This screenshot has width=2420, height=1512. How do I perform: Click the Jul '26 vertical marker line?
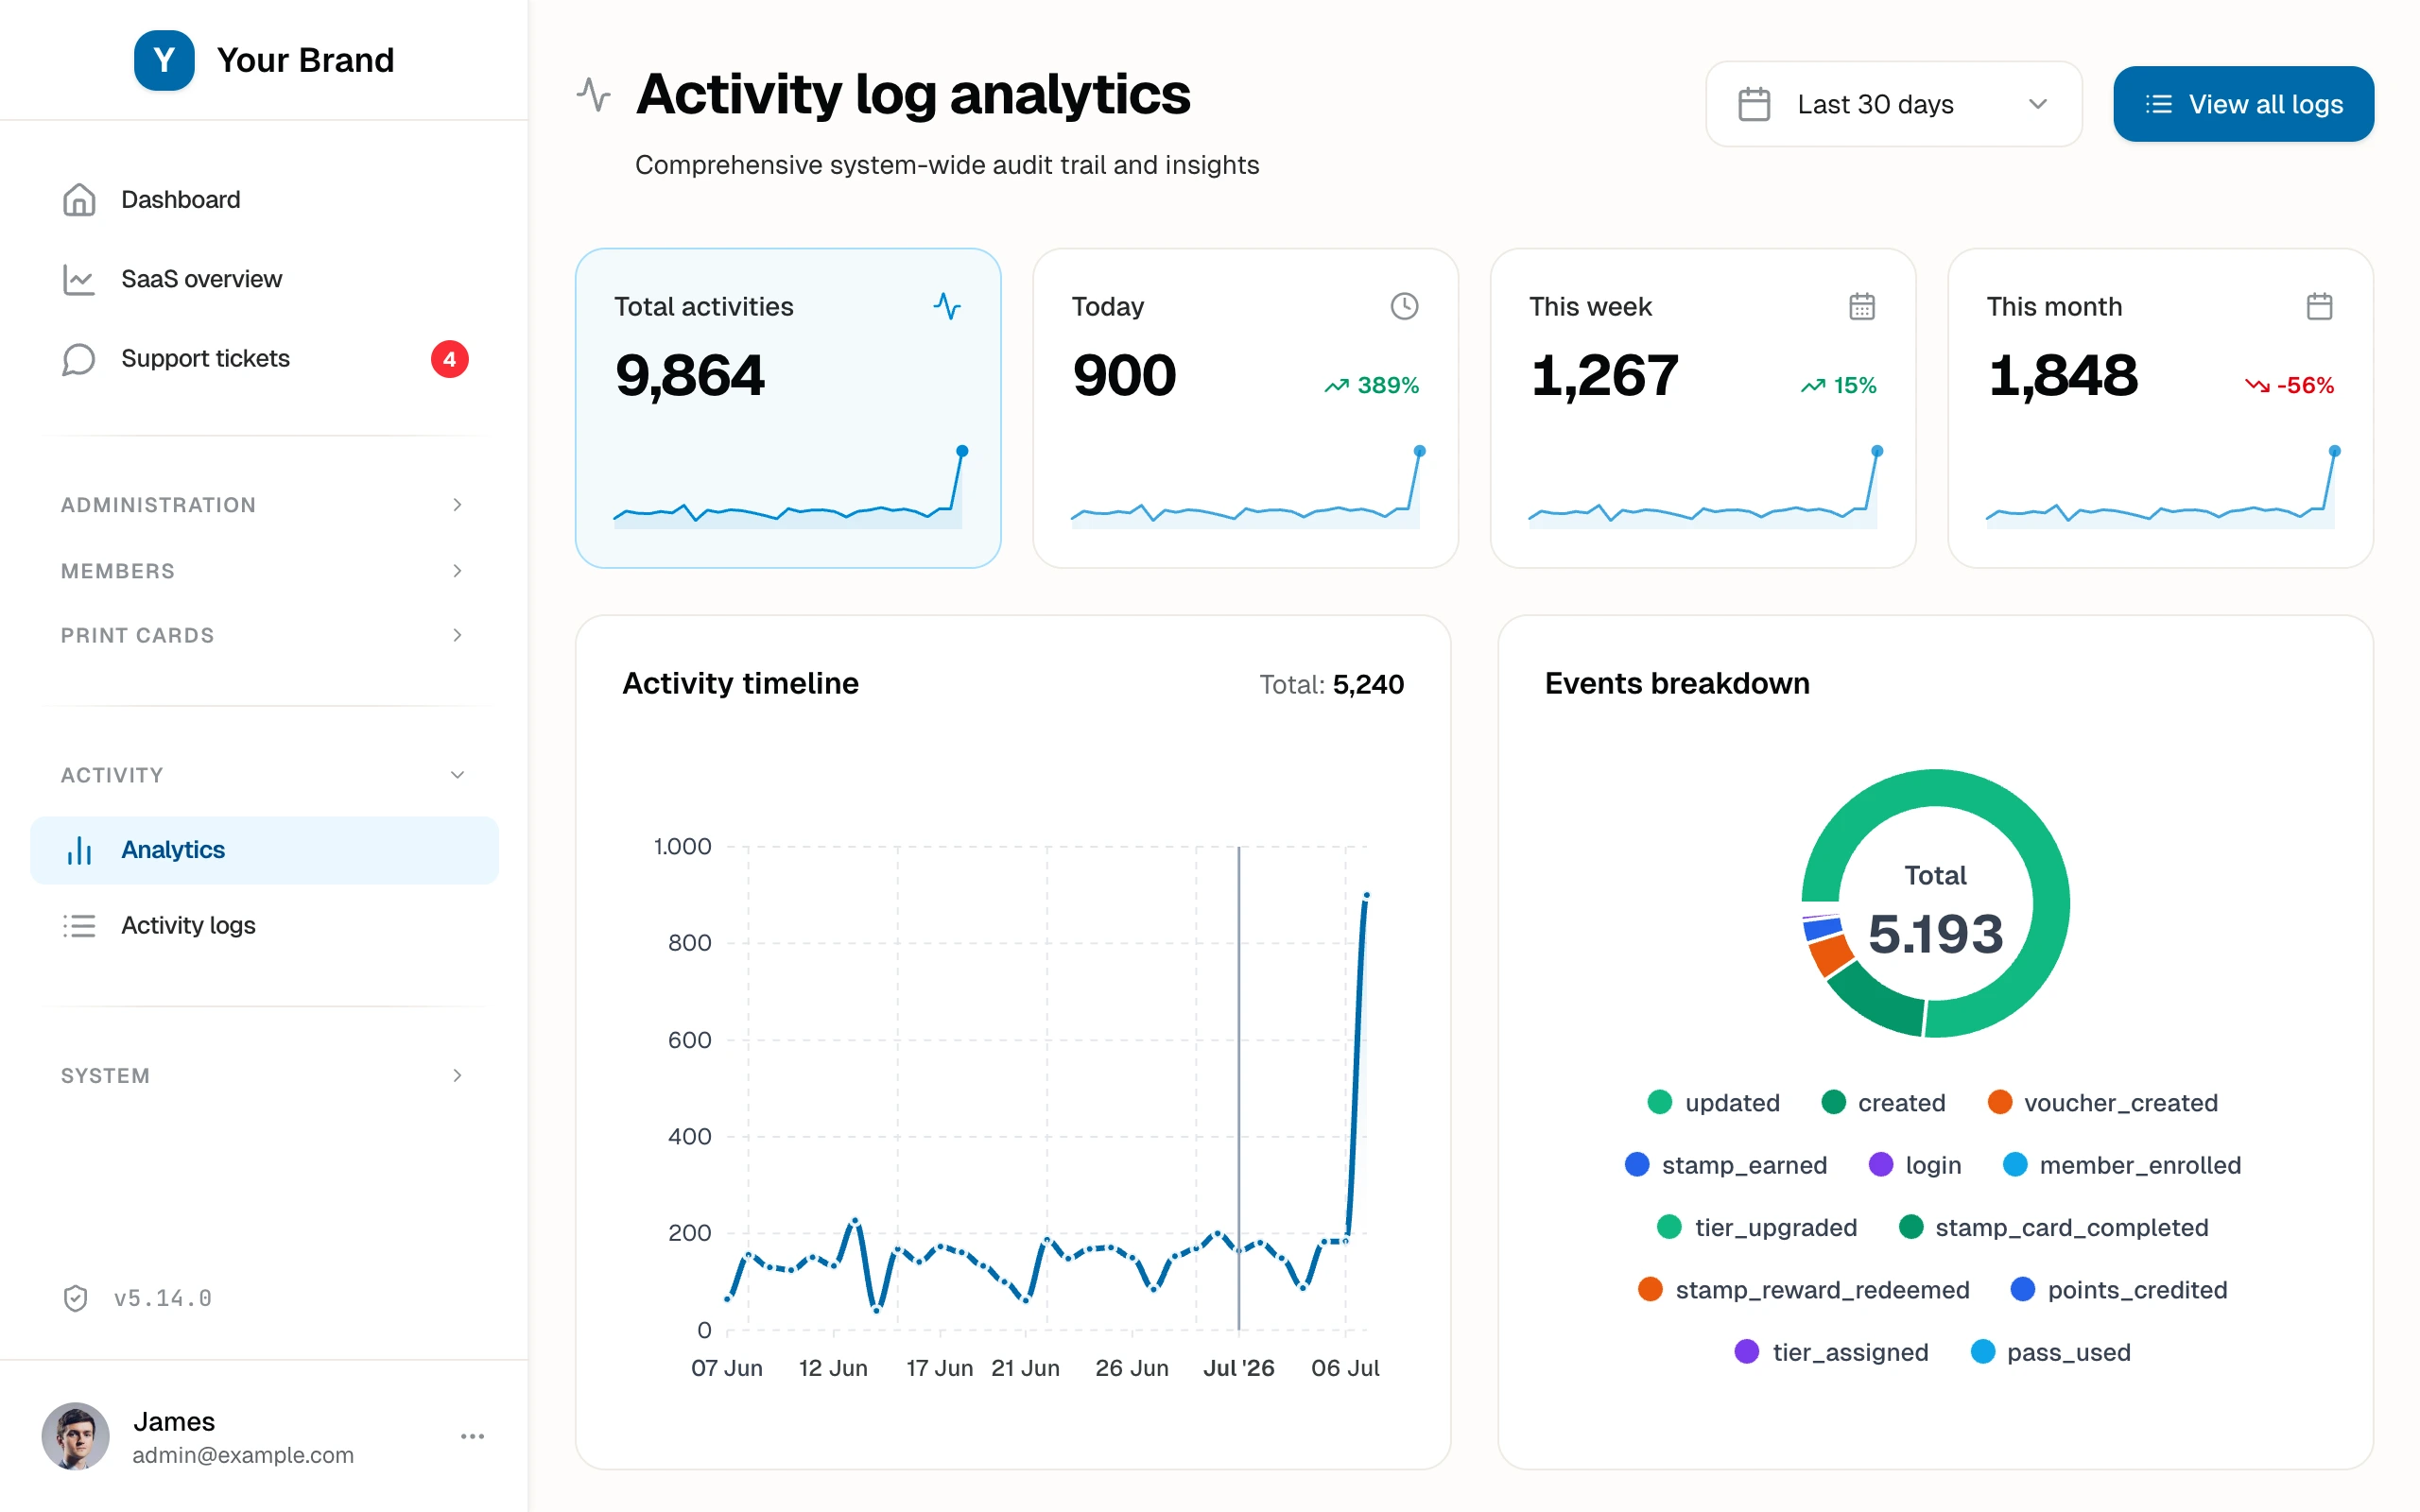coord(1239,1088)
